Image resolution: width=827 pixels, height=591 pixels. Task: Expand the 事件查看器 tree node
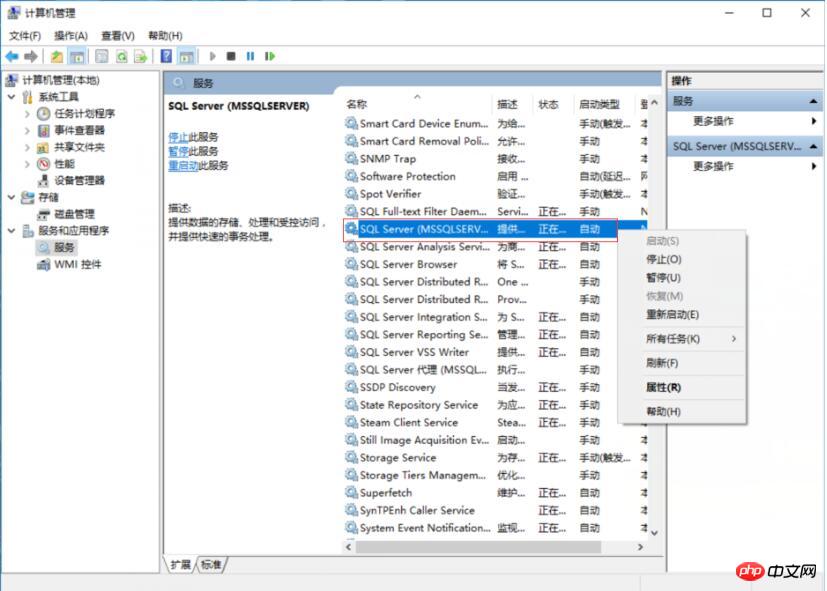click(27, 130)
